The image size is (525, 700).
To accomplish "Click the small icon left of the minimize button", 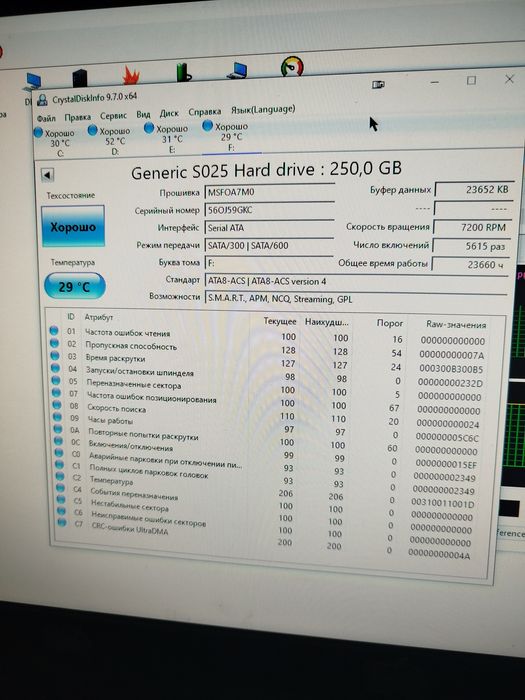I will tap(378, 84).
